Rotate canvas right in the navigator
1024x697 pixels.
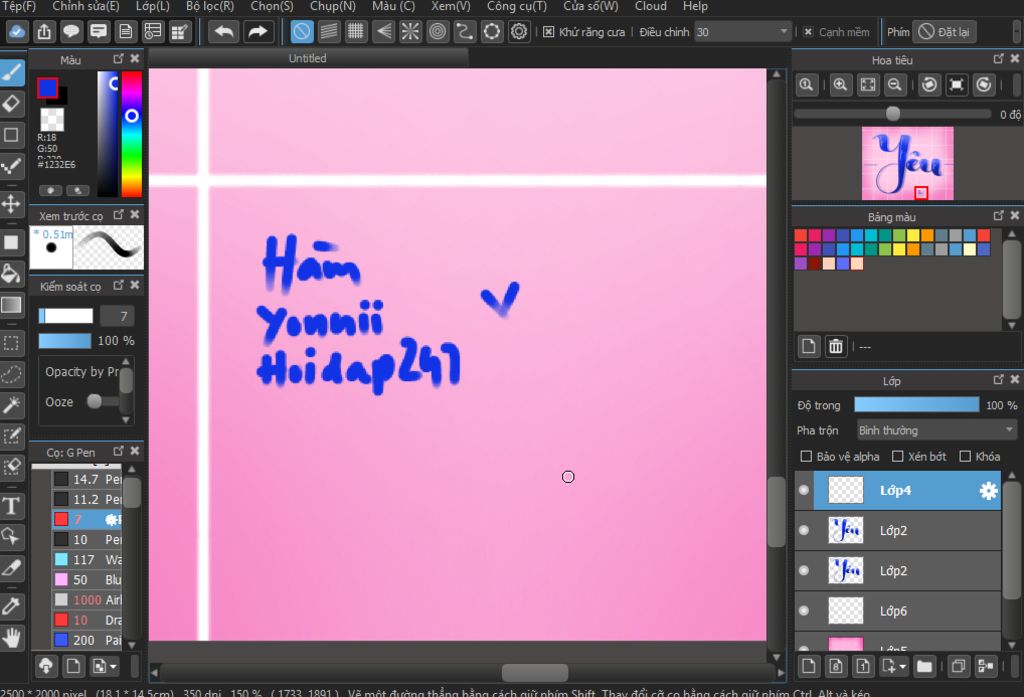click(984, 85)
